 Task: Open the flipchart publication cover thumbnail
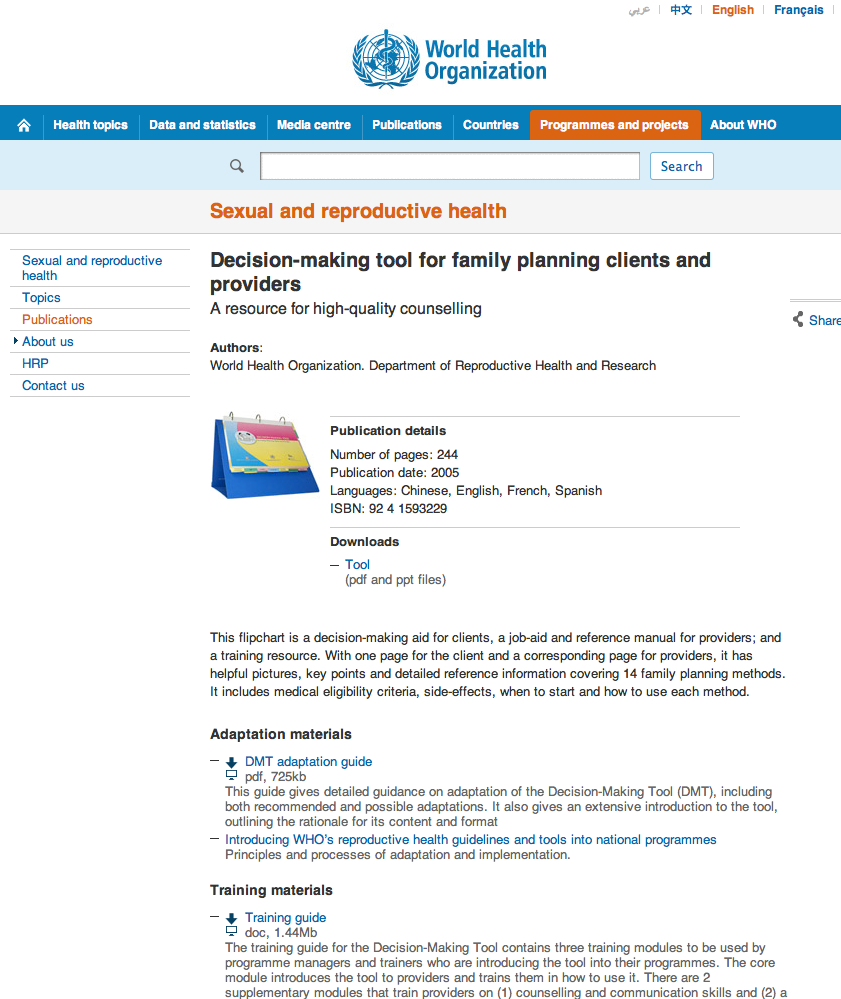pyautogui.click(x=264, y=455)
